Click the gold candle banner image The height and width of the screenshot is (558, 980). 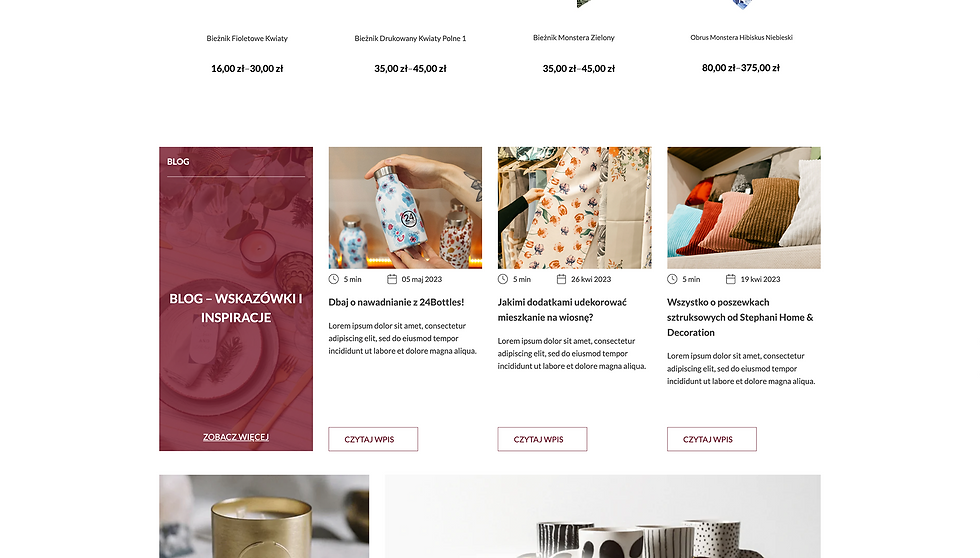(x=264, y=516)
